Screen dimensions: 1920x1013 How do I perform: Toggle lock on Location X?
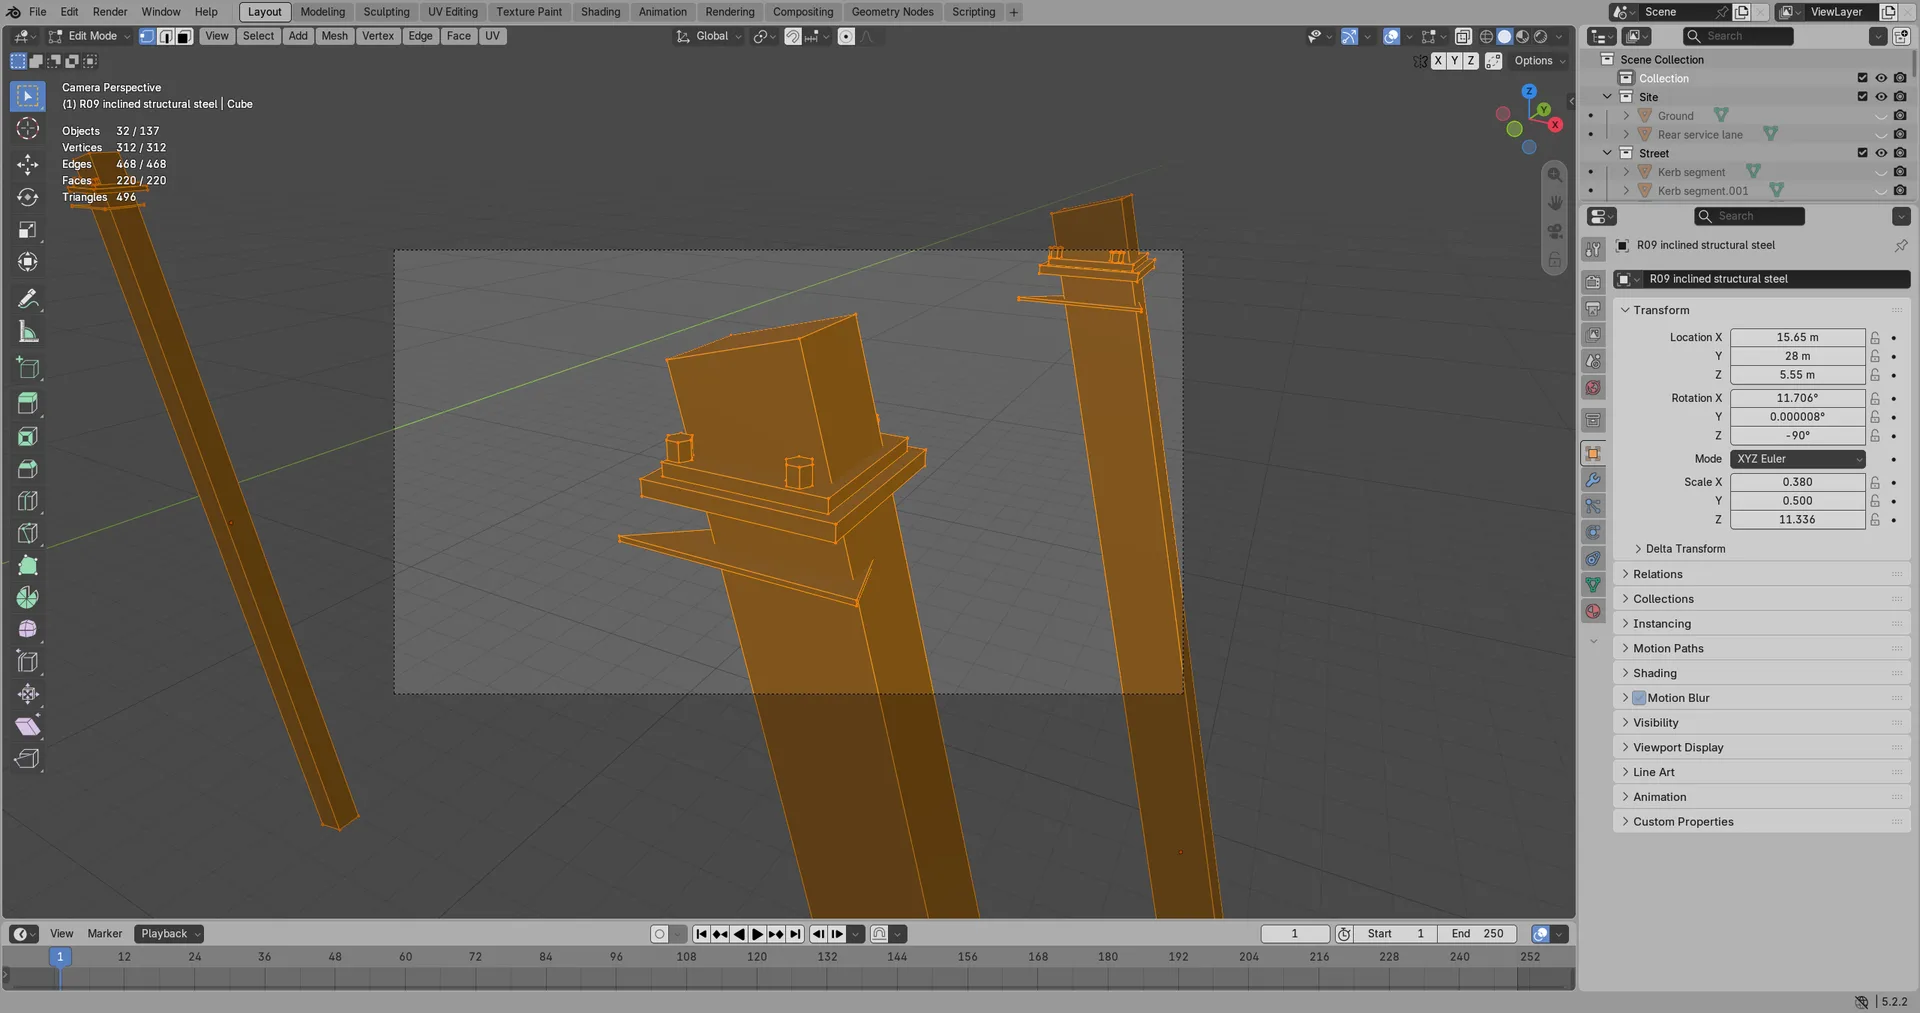tap(1875, 338)
